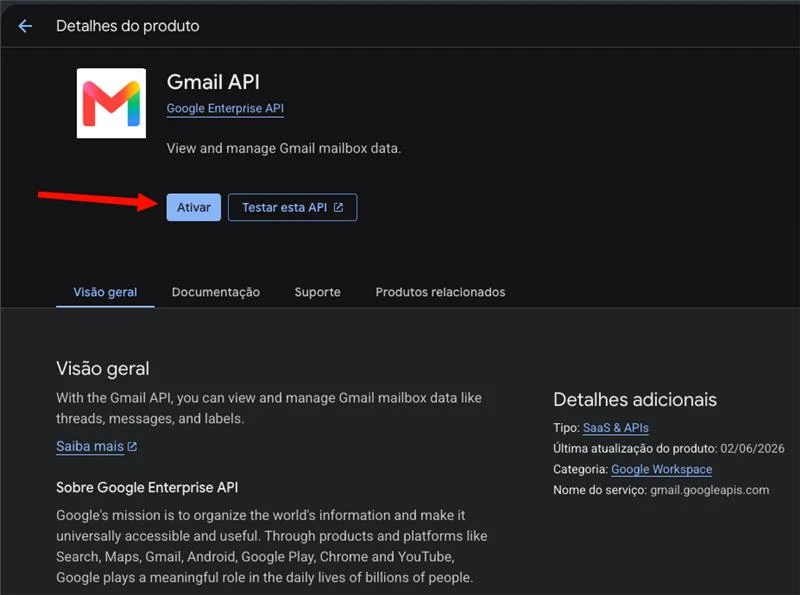Screen dimensions: 800x595
Task: Click 'View and manage Gmail mailbox data.' text
Action: (x=284, y=148)
